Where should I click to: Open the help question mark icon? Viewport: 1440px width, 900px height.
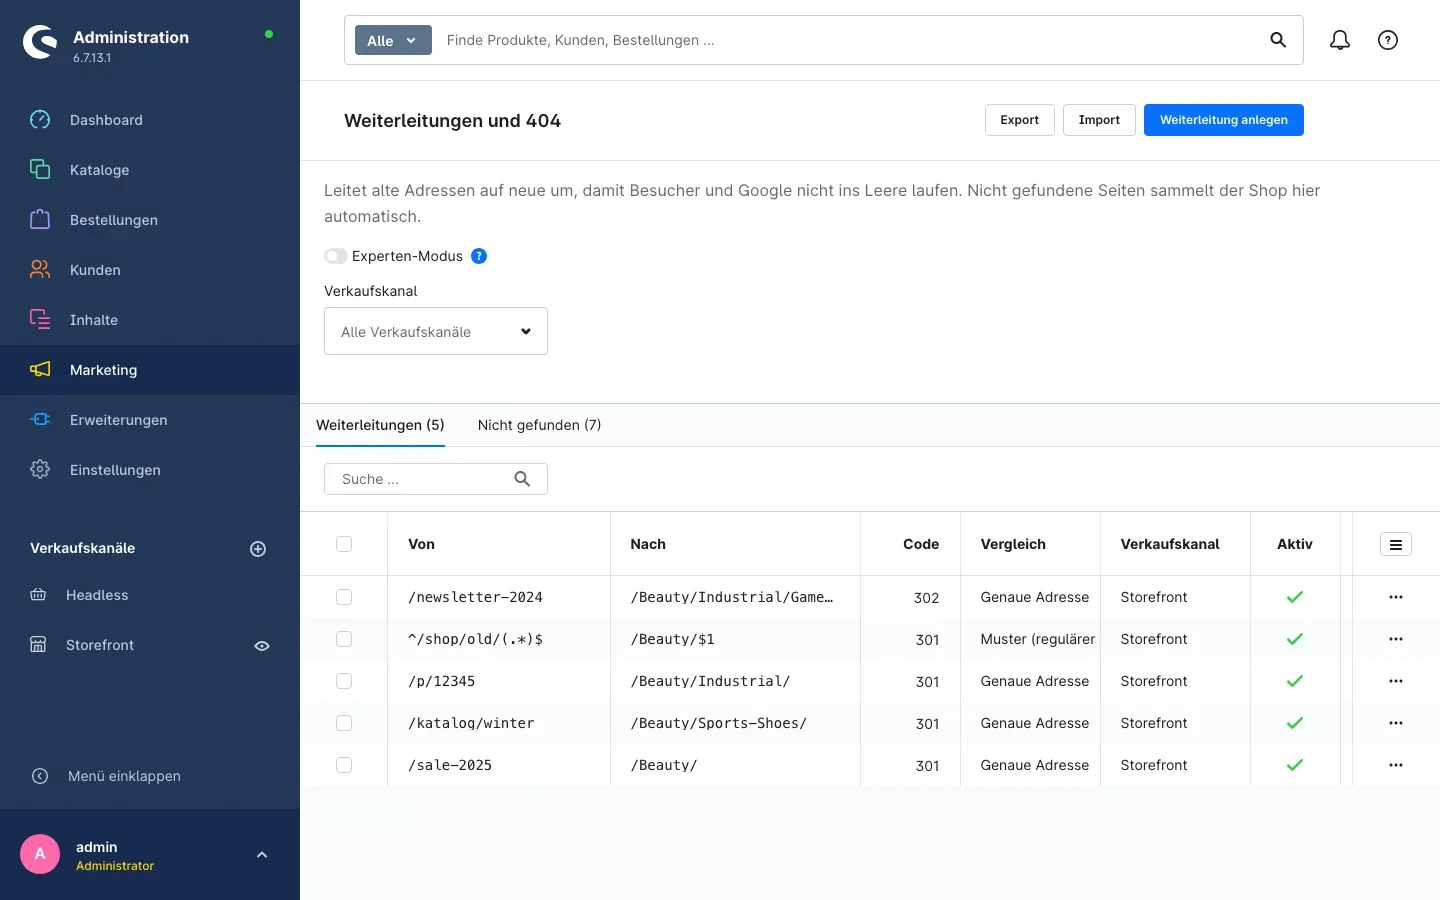point(1388,40)
